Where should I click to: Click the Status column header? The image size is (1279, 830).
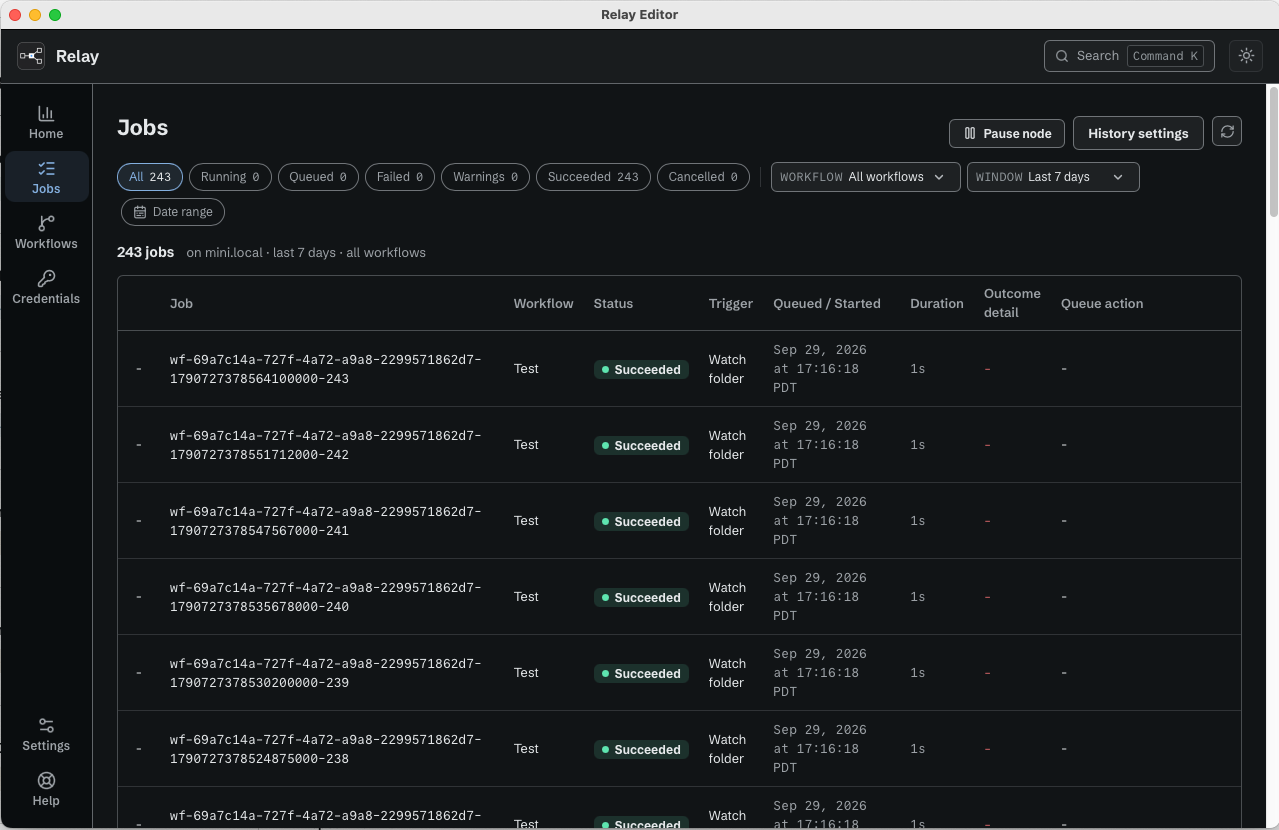point(613,303)
